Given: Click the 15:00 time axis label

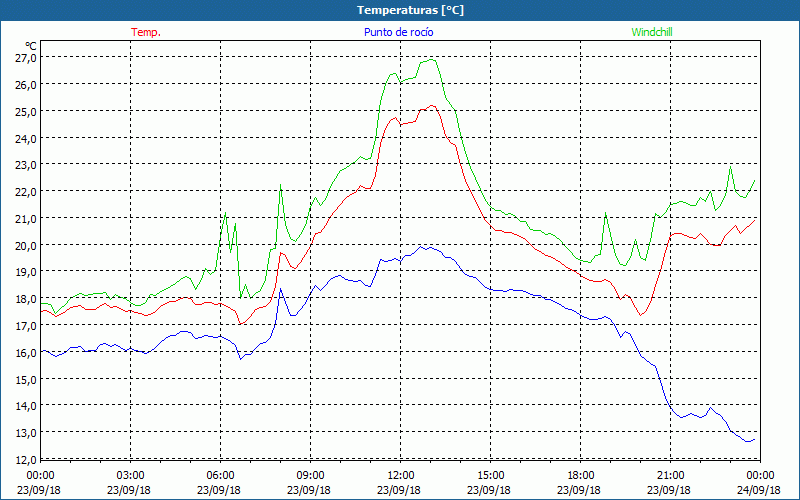Looking at the screenshot, I should tap(490, 476).
